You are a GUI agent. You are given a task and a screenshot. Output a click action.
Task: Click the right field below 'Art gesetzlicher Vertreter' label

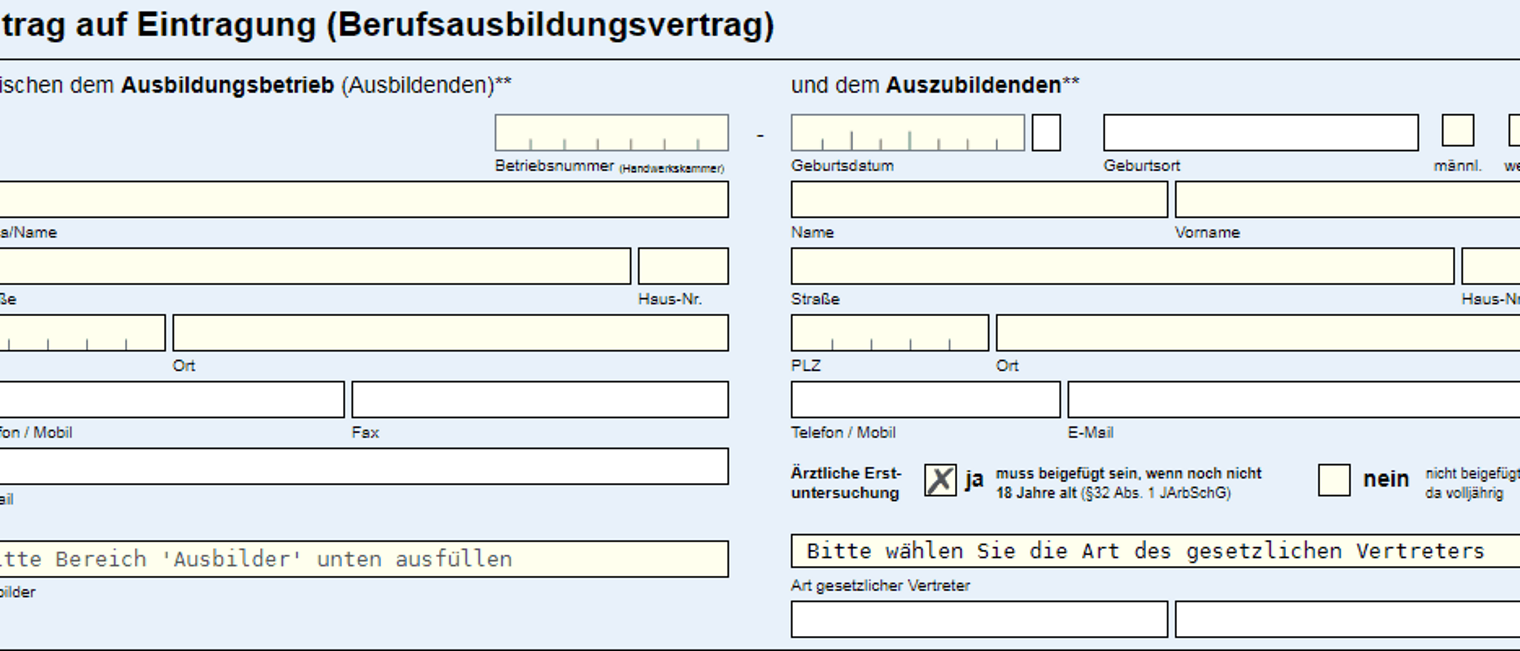[x=1348, y=619]
